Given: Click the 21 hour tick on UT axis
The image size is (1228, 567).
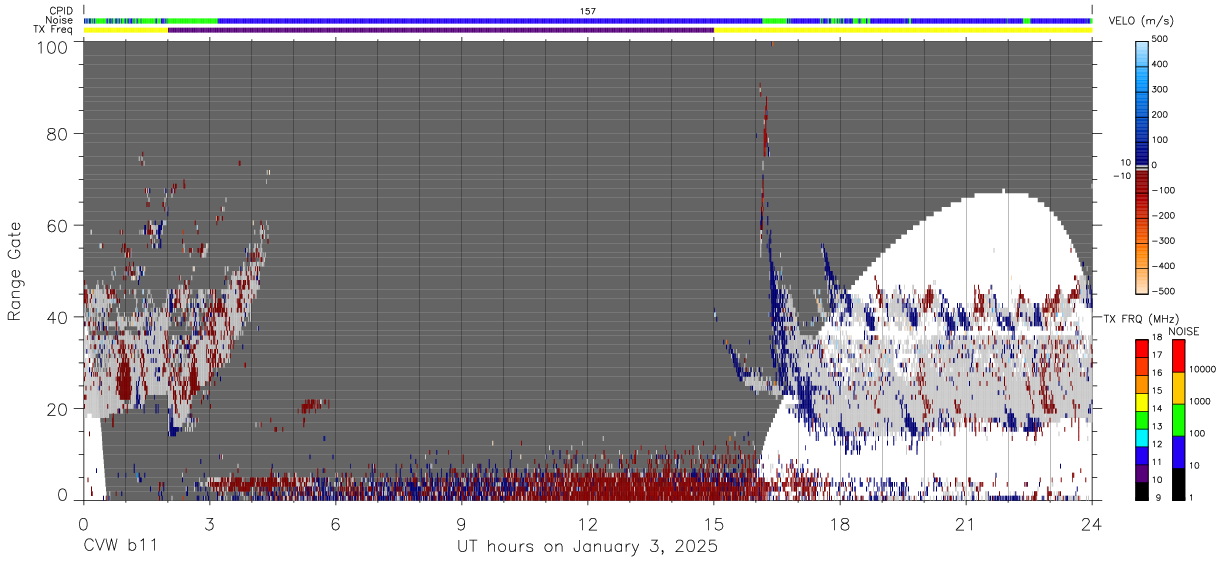Looking at the screenshot, I should click(x=966, y=523).
